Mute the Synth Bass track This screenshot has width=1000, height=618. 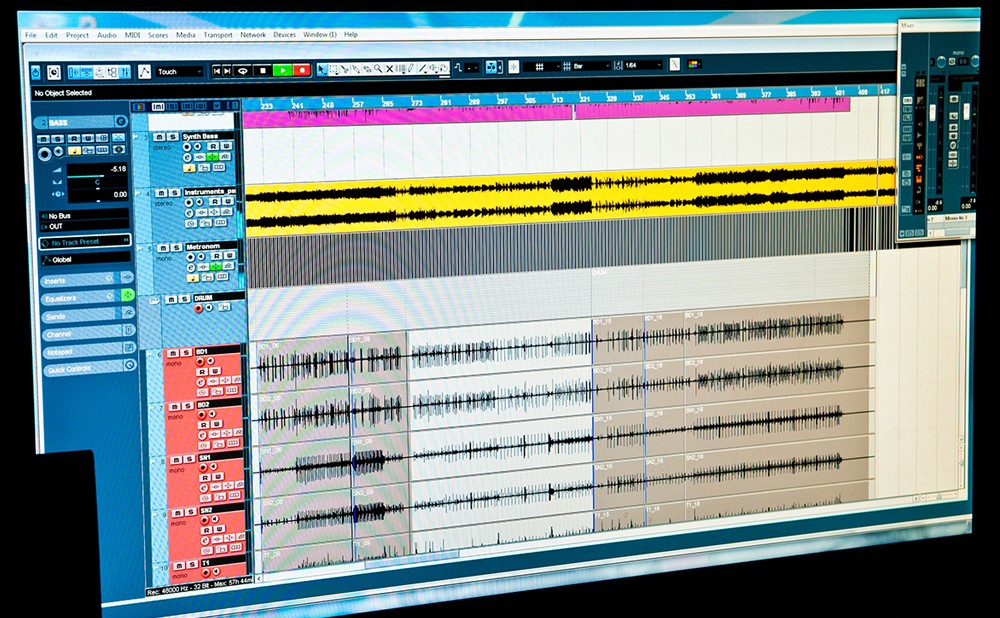pyautogui.click(x=158, y=136)
